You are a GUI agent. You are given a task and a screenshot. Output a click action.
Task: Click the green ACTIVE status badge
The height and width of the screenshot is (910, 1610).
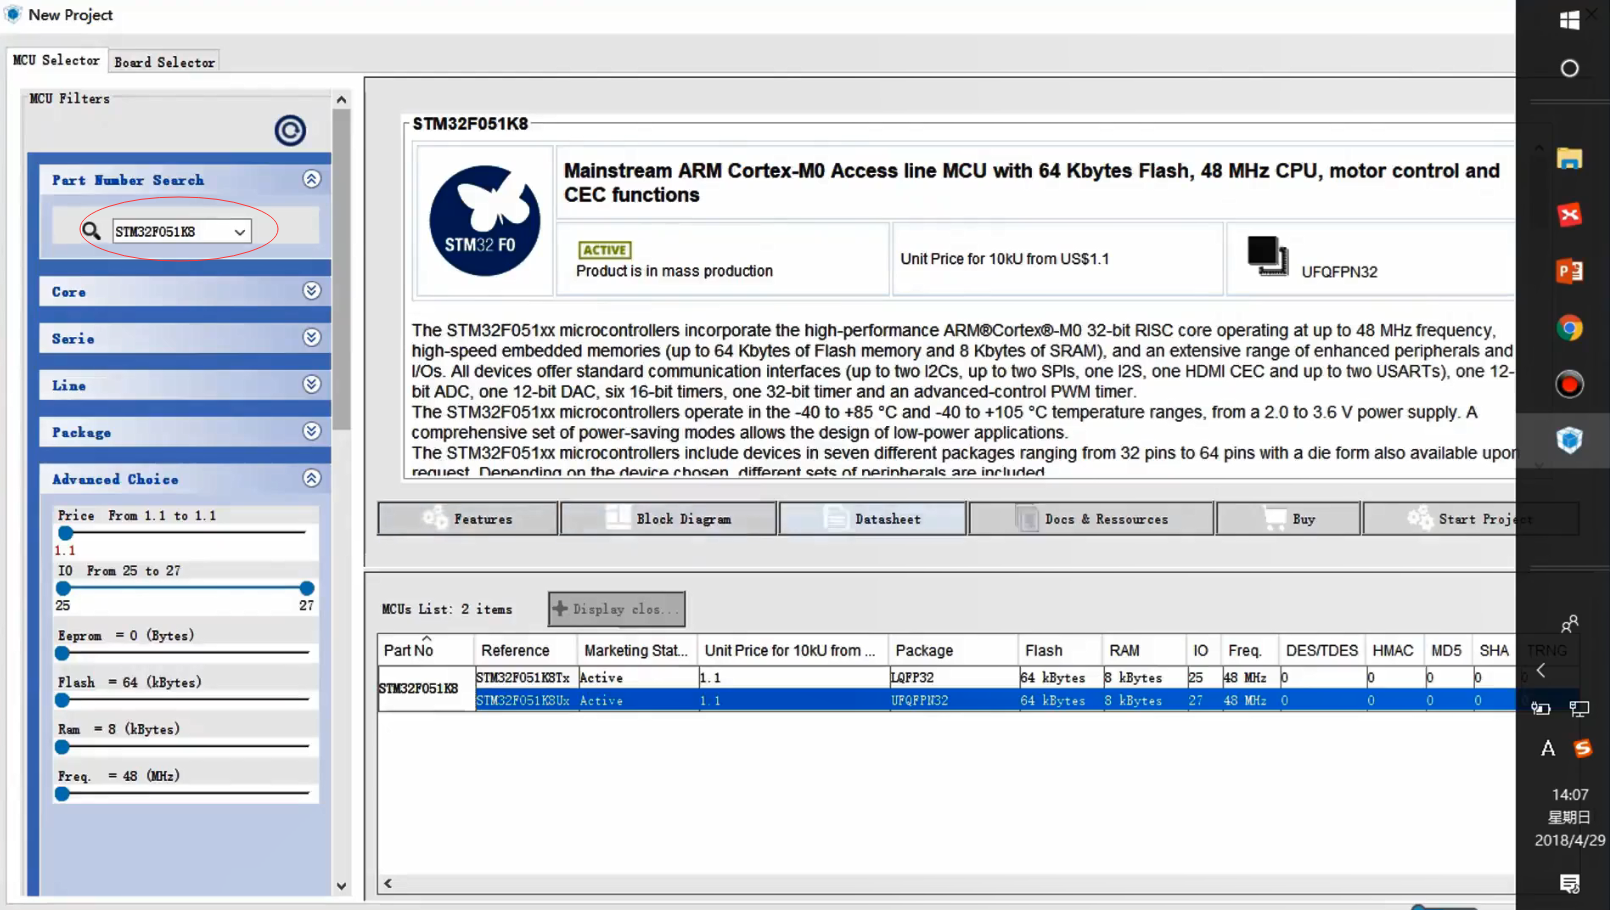pyautogui.click(x=605, y=250)
